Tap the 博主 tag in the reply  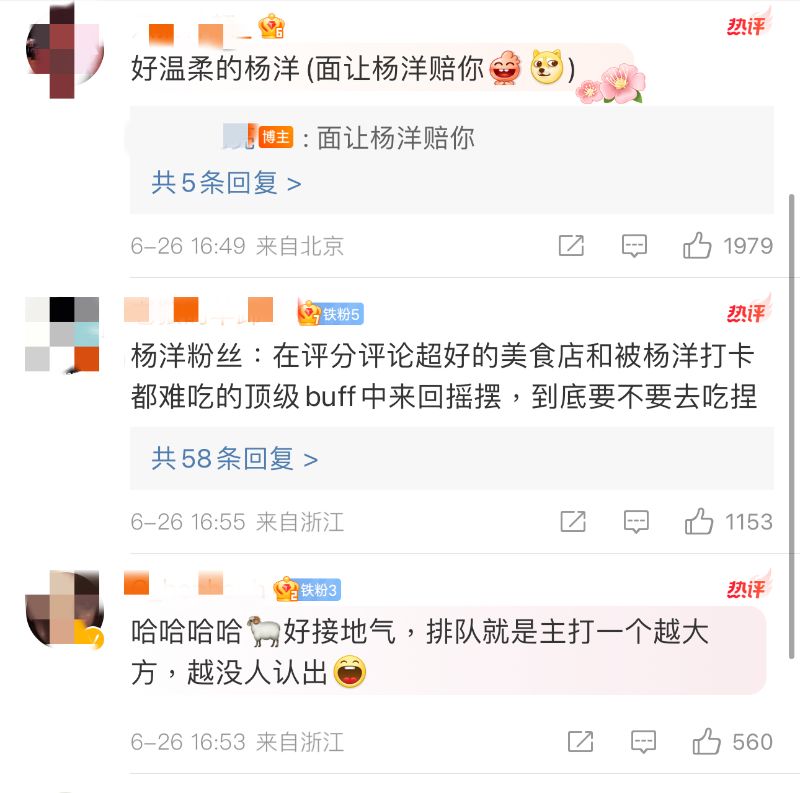(276, 137)
